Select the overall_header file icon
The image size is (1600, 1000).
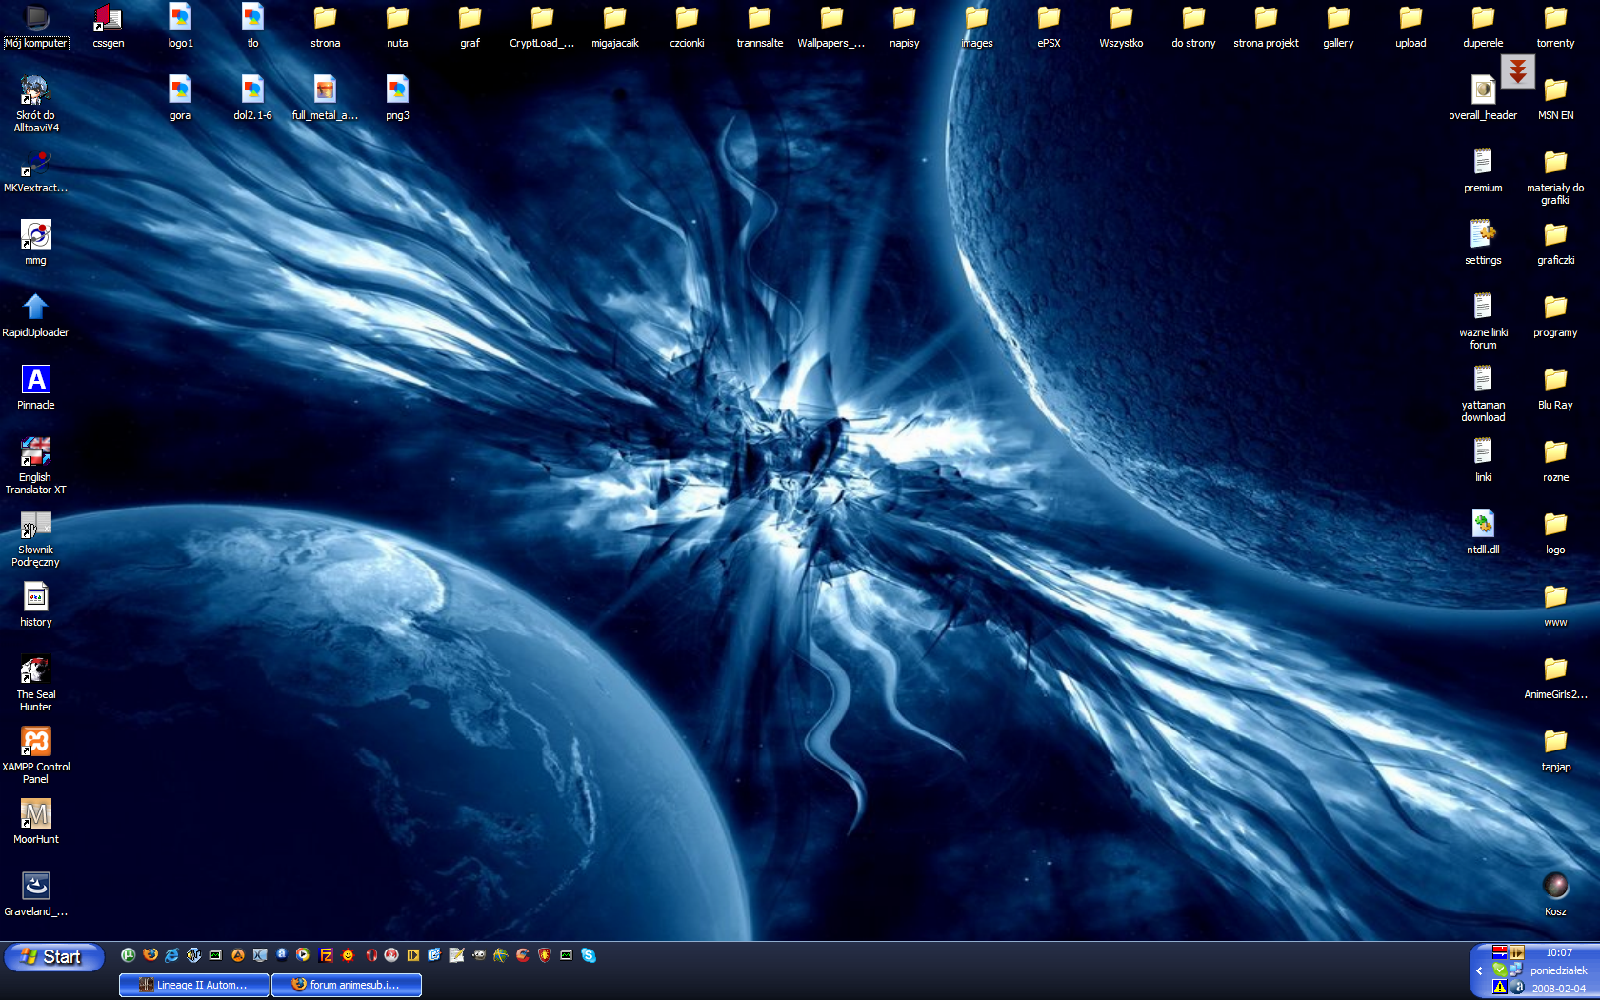coord(1483,98)
